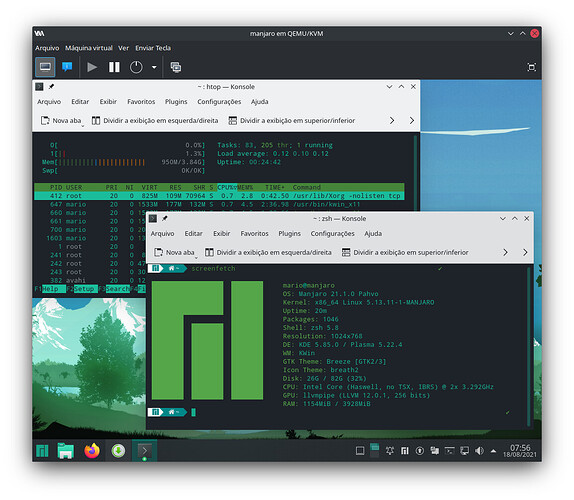The height and width of the screenshot is (500, 574).
Task: Open Ajuda menu in htop Konsole window
Action: click(x=260, y=101)
